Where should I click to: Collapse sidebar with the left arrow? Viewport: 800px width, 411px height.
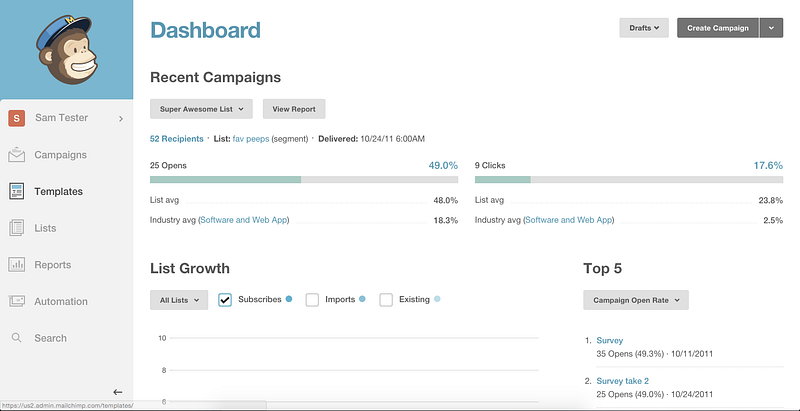click(117, 392)
